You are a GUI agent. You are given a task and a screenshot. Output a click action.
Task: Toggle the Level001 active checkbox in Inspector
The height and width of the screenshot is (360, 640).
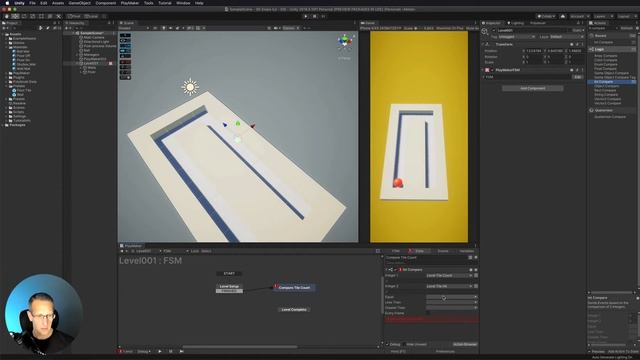click(x=493, y=31)
